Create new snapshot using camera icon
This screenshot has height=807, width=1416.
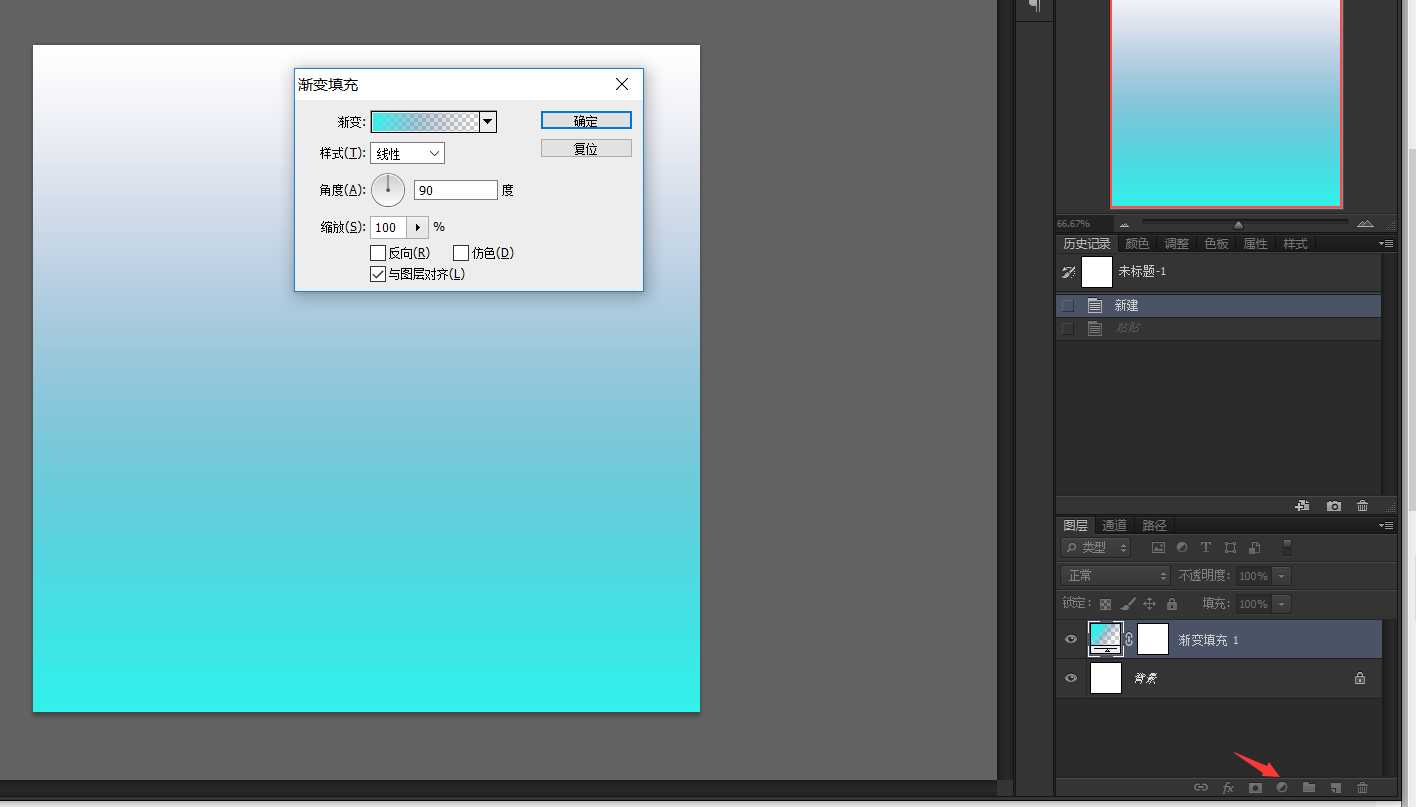point(1334,506)
